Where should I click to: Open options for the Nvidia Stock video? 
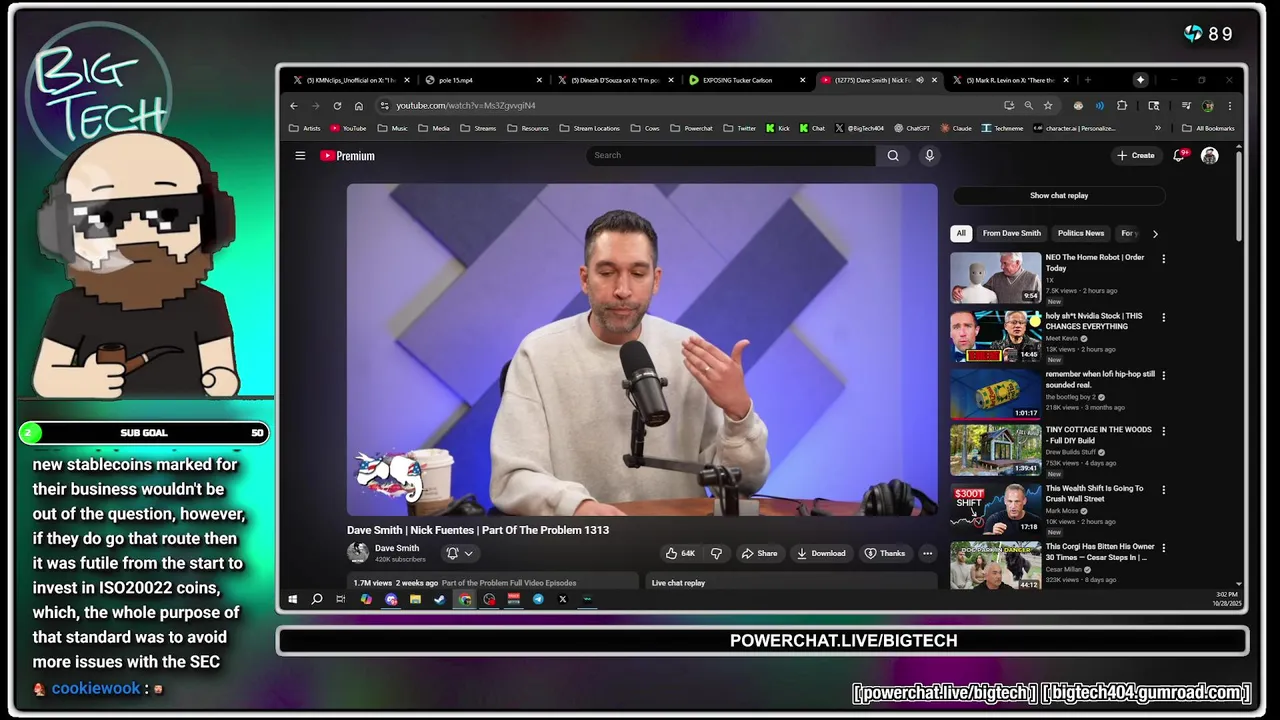[x=1163, y=318]
